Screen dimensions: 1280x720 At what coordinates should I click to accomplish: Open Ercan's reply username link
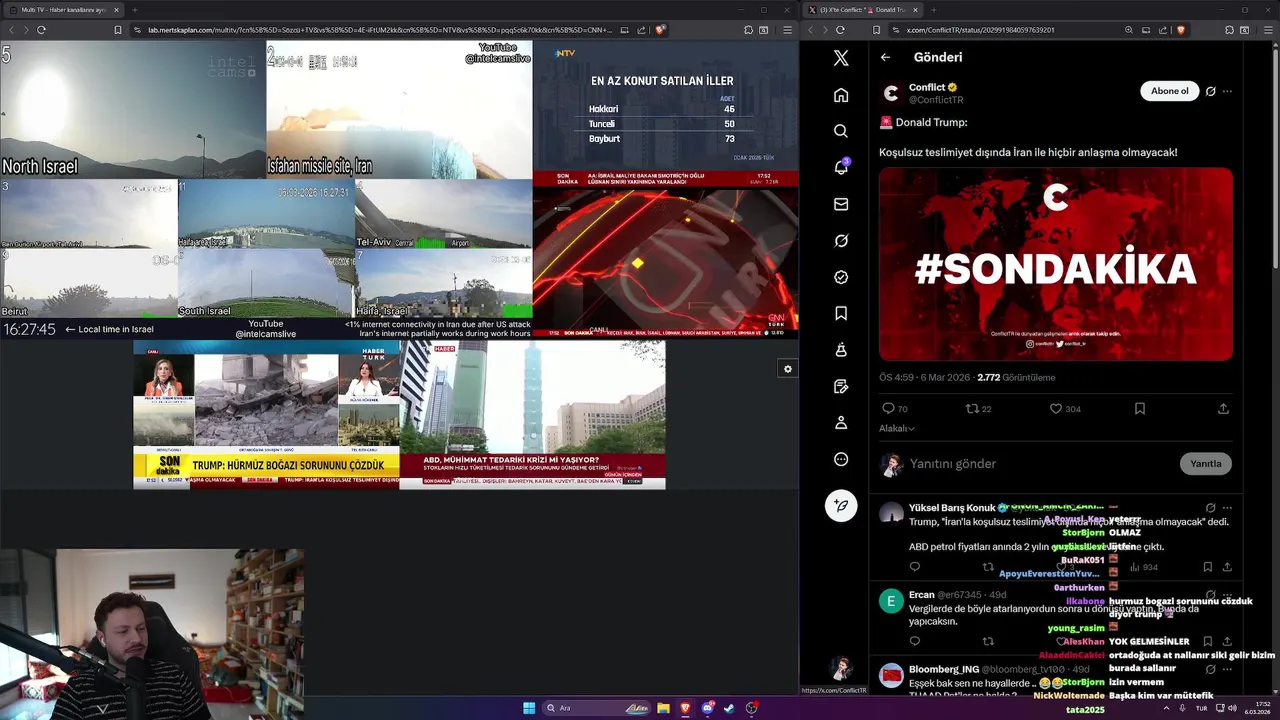(x=922, y=595)
